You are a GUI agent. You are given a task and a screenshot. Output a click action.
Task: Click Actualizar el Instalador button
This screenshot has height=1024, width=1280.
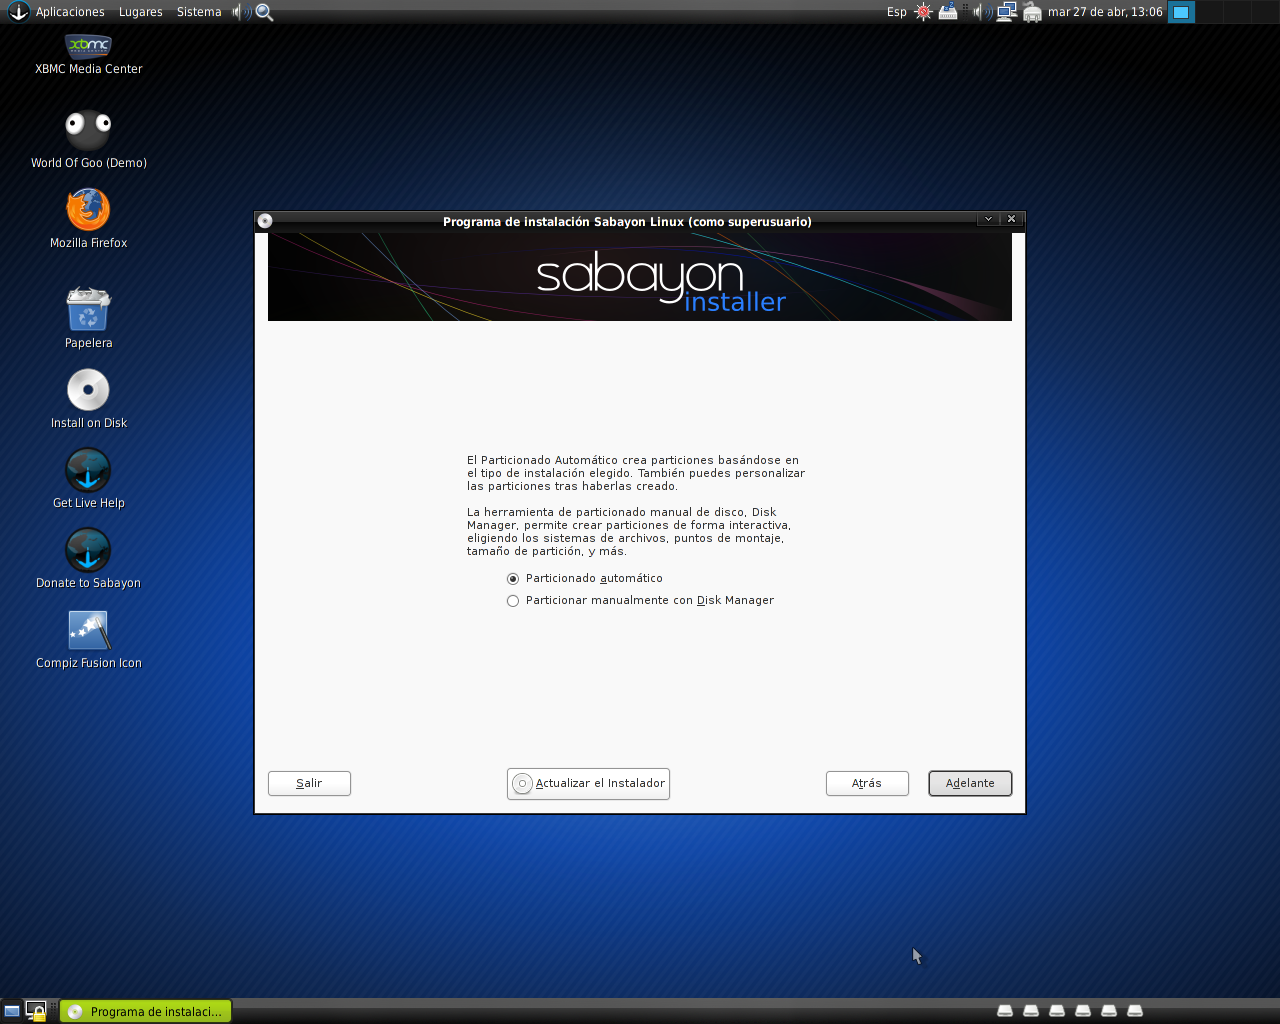click(588, 784)
